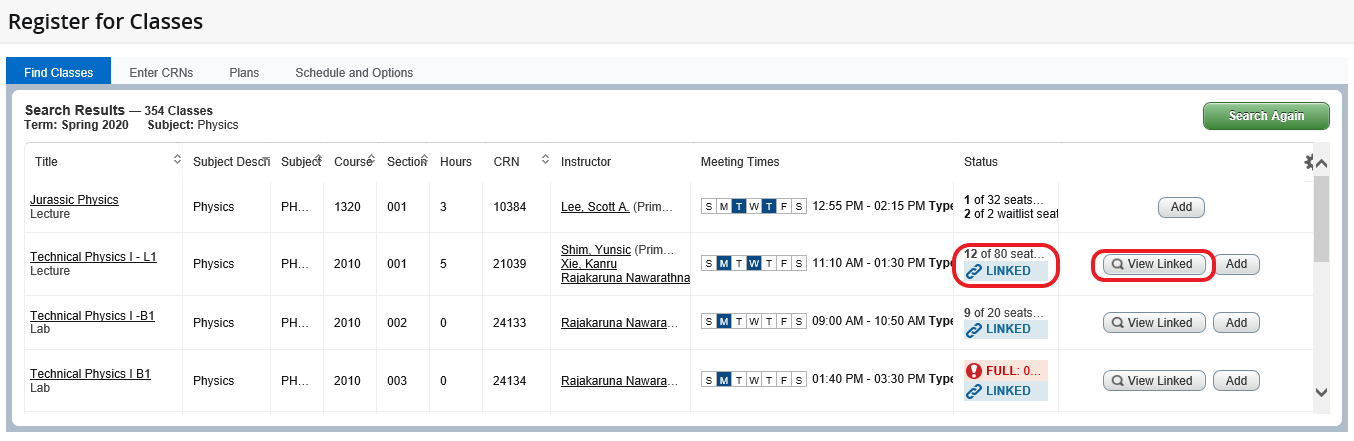Click View Linked magnifier for CRN 21039
The image size is (1354, 441).
[1116, 264]
